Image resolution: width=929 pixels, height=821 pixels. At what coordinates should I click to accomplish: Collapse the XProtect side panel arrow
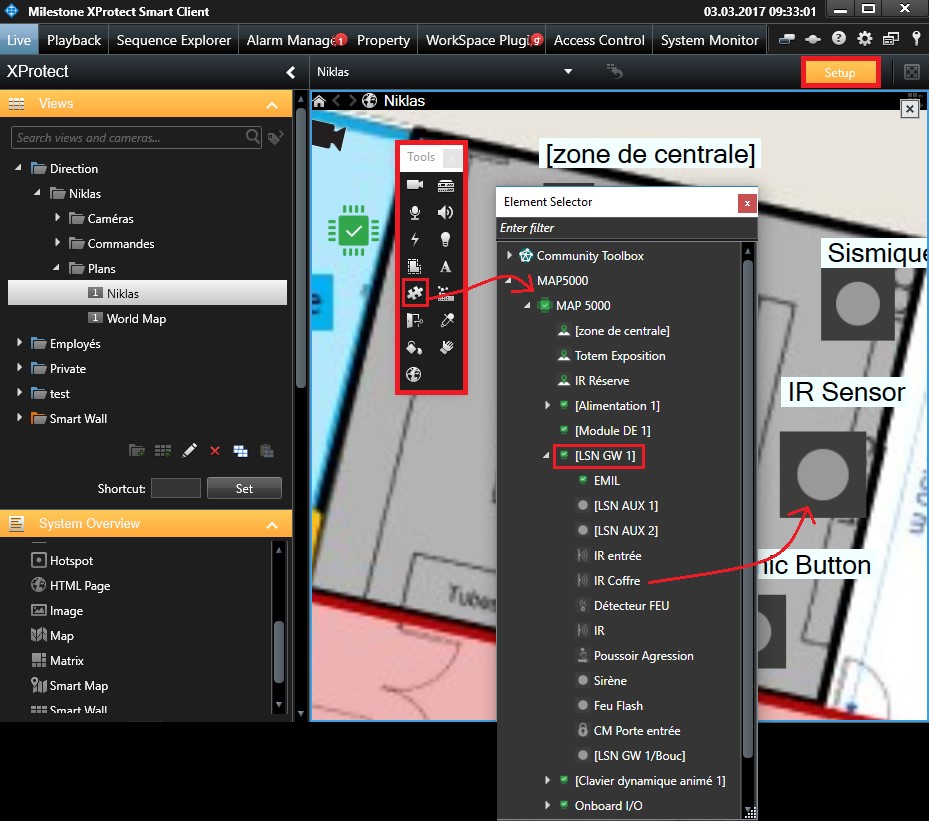[291, 72]
